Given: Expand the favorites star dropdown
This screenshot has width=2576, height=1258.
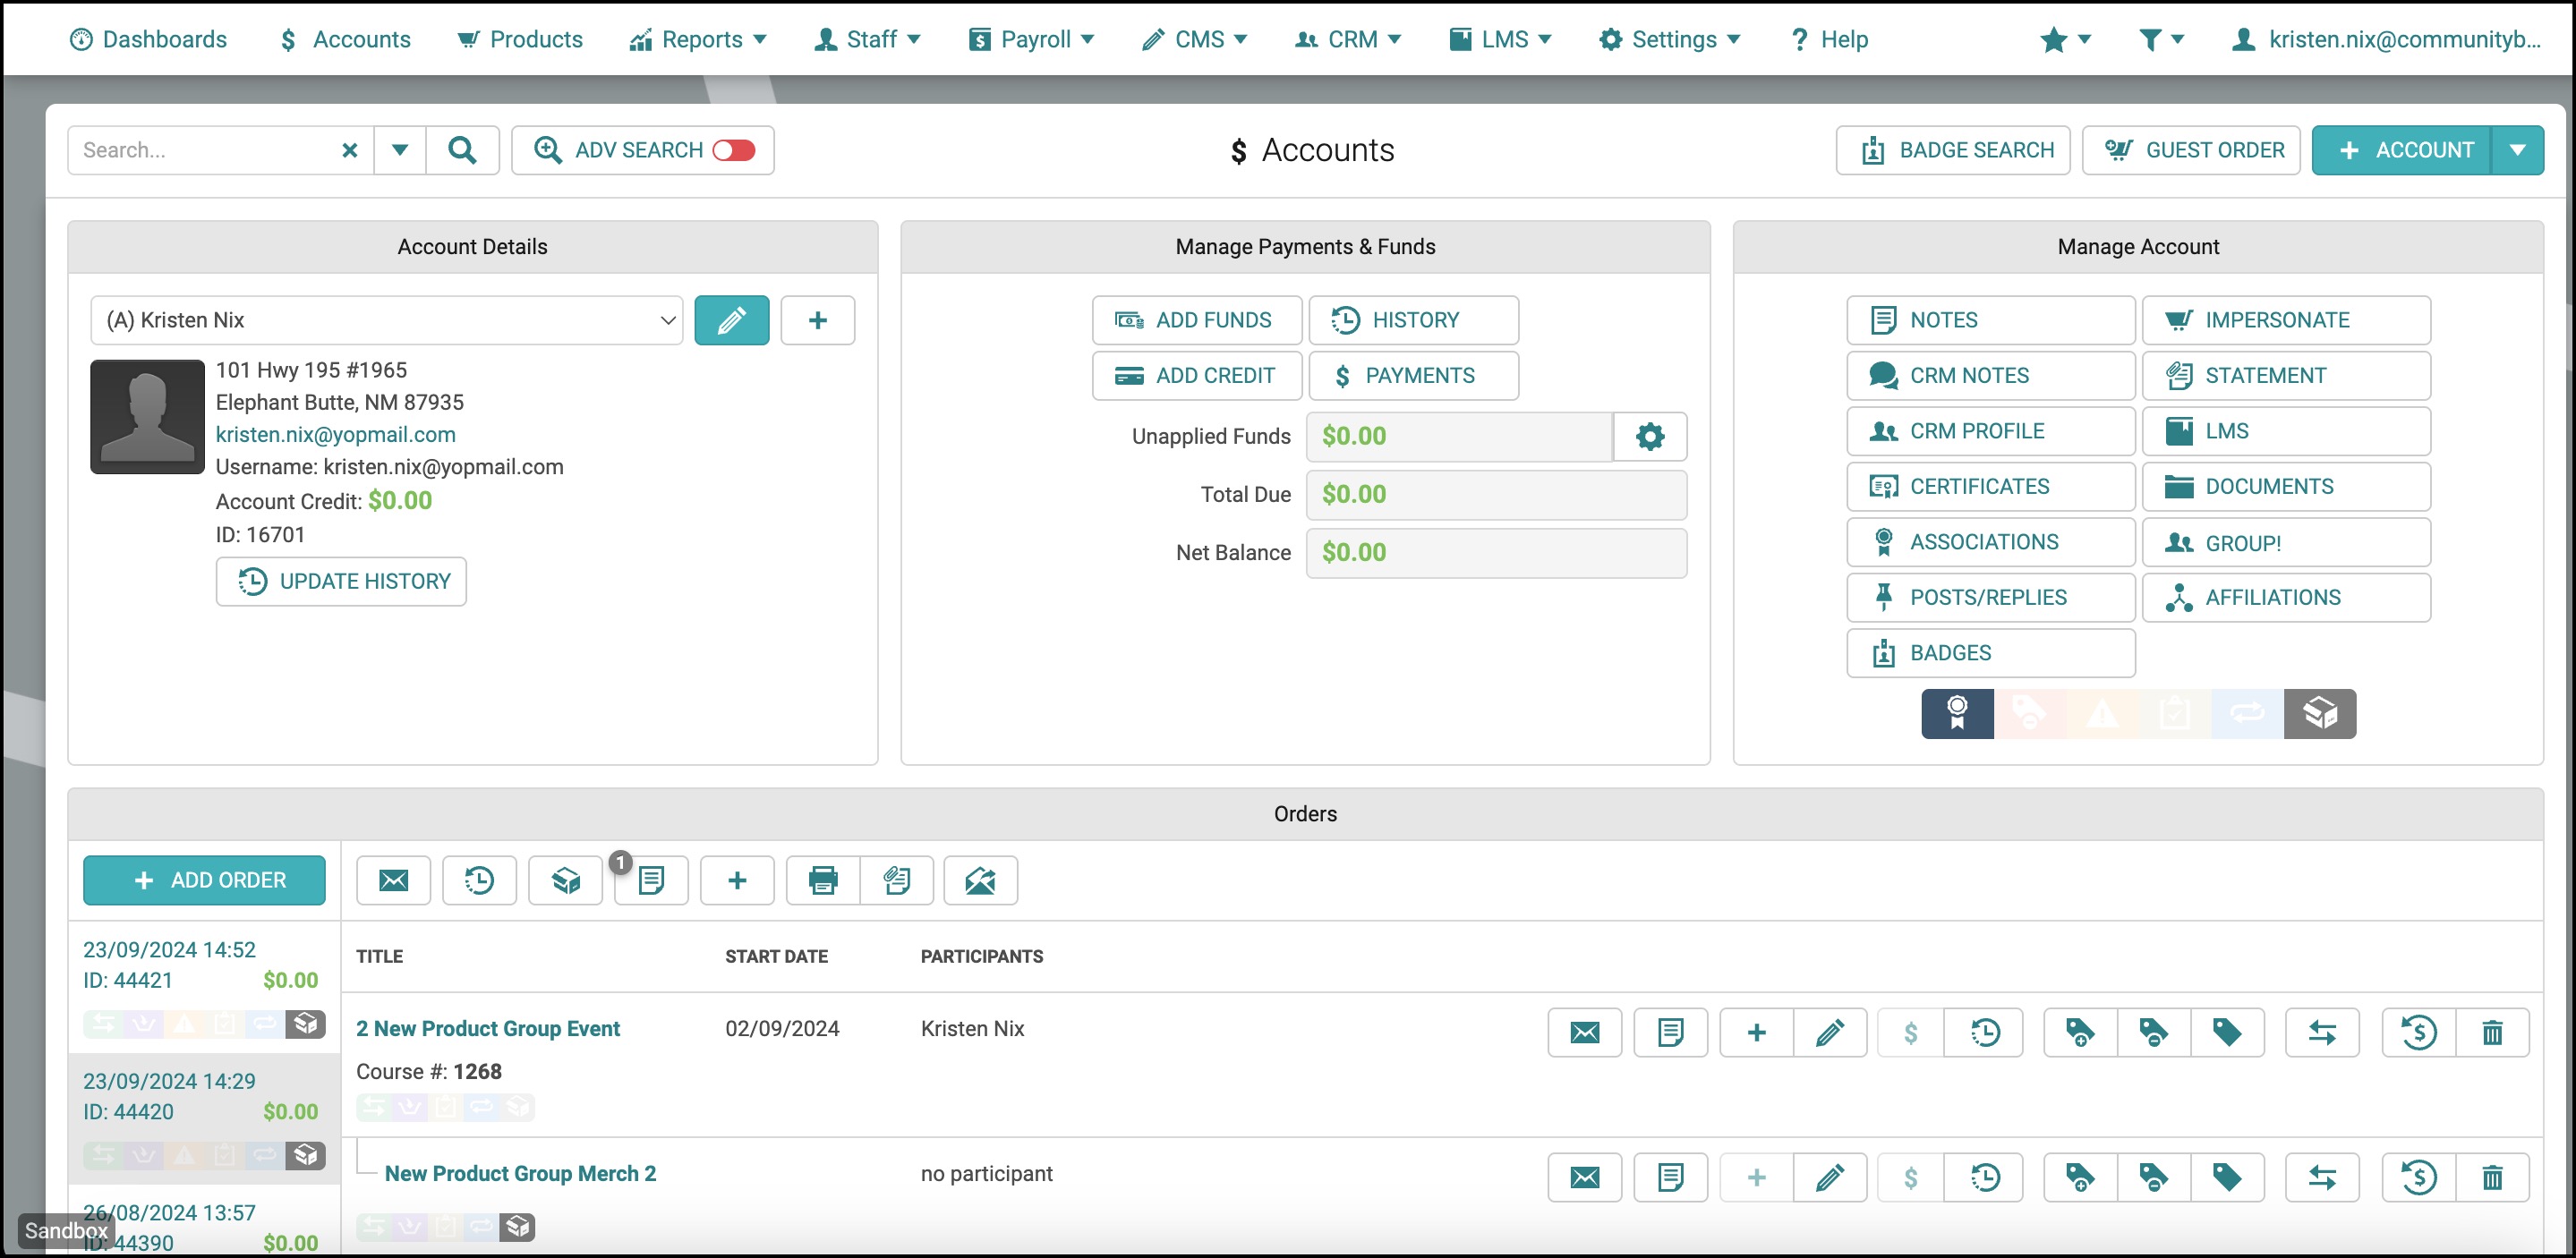Looking at the screenshot, I should pos(2065,39).
